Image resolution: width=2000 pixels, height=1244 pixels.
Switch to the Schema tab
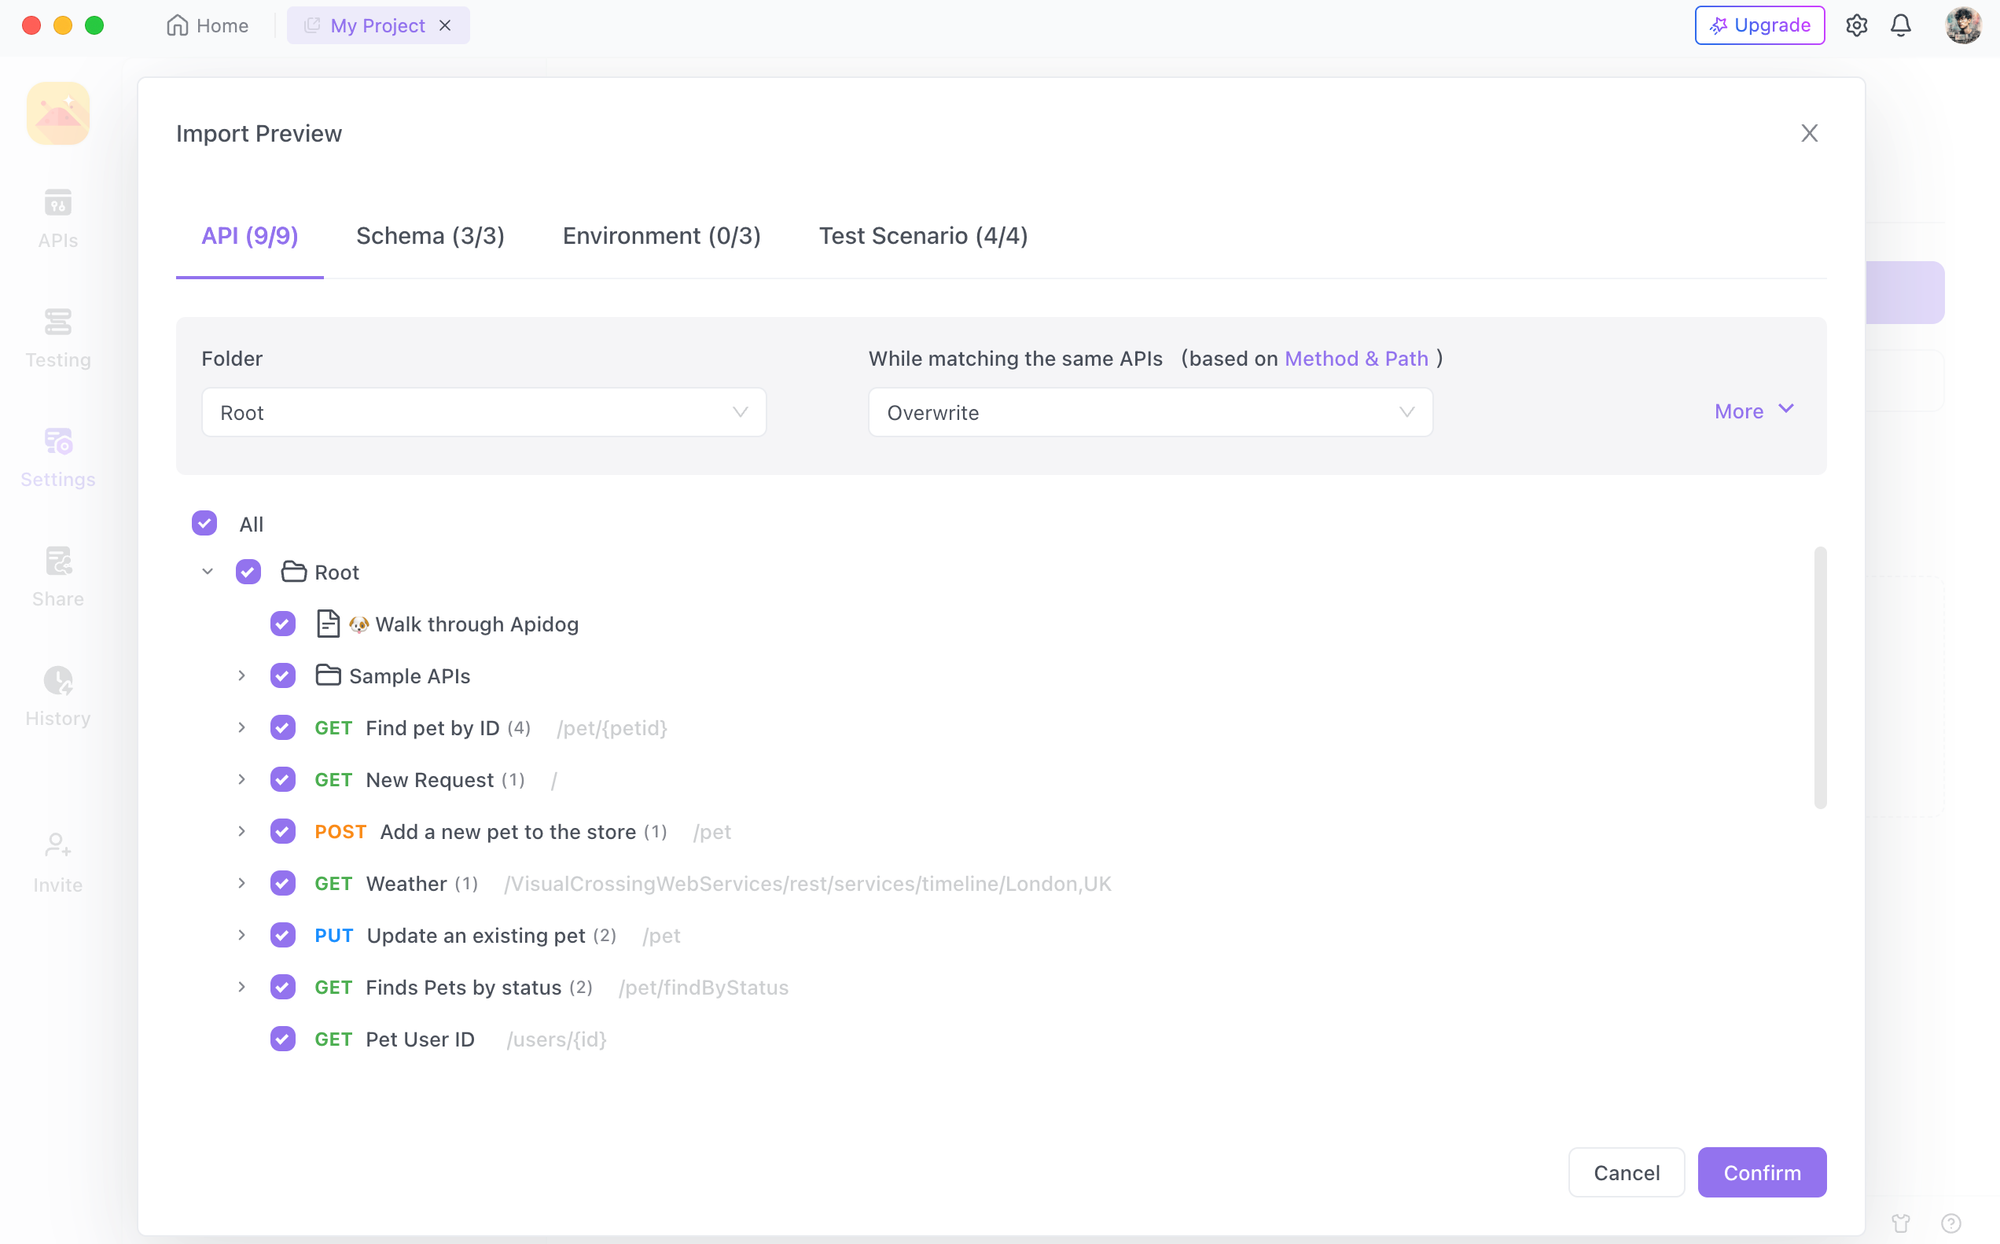(430, 236)
